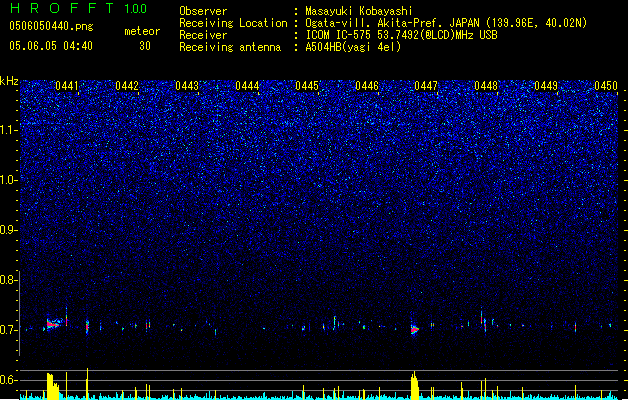Click the HROFFT 1.0.0 title text
This screenshot has width=629, height=400.
coord(78,8)
